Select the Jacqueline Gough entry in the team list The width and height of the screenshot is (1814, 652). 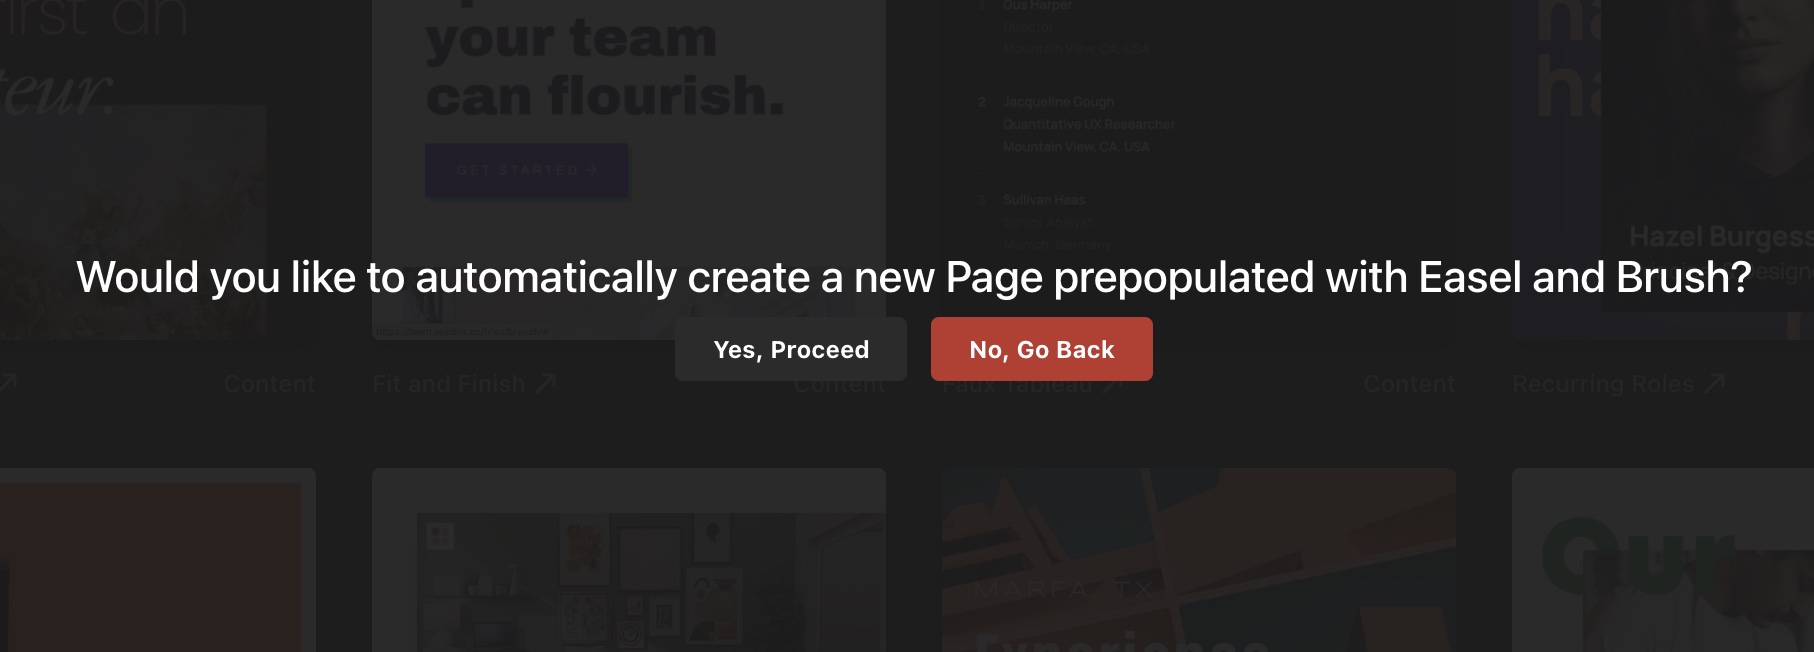(1058, 102)
